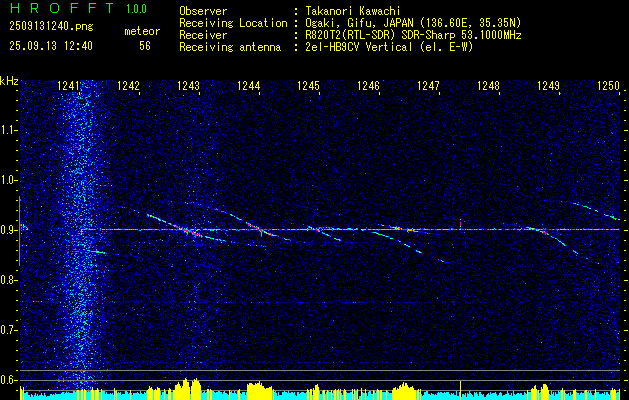Click the descending echo trace near 1249

coord(556,239)
